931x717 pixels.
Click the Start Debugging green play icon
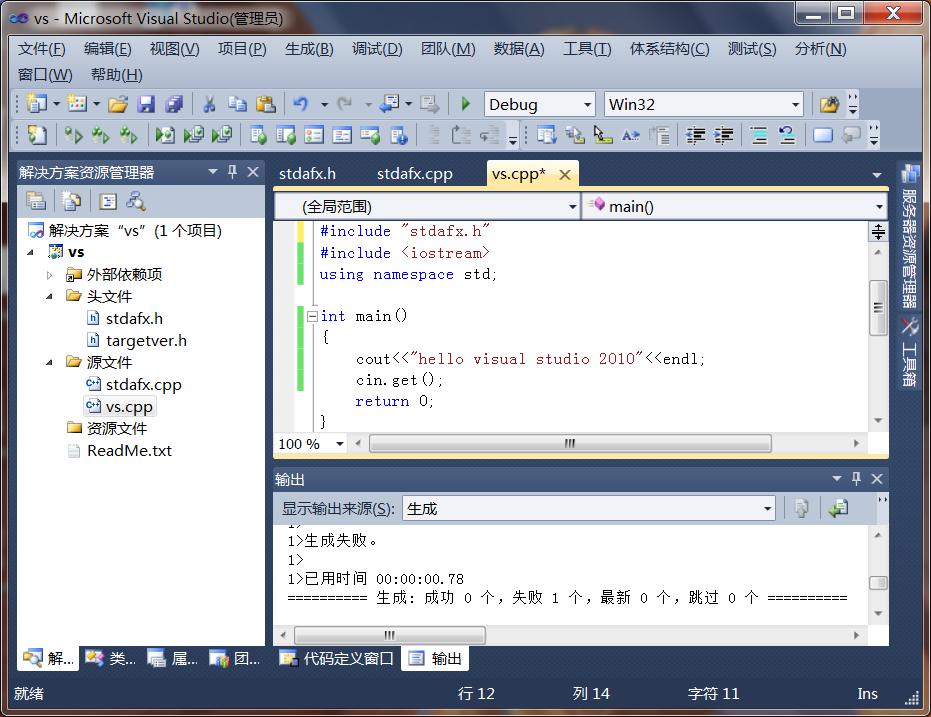click(x=465, y=104)
